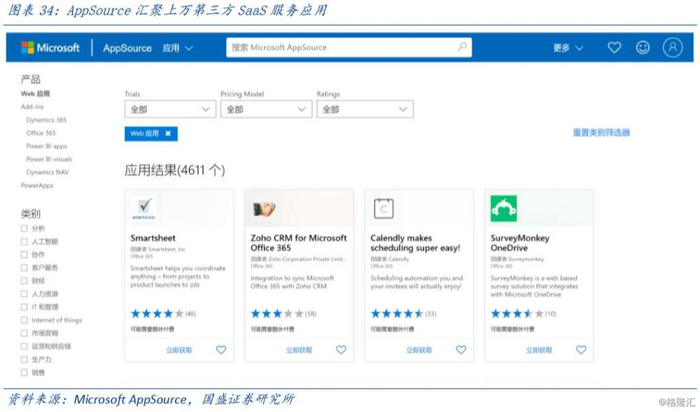This screenshot has height=412, width=700.
Task: Check the 财经 category checkbox
Action: [24, 281]
